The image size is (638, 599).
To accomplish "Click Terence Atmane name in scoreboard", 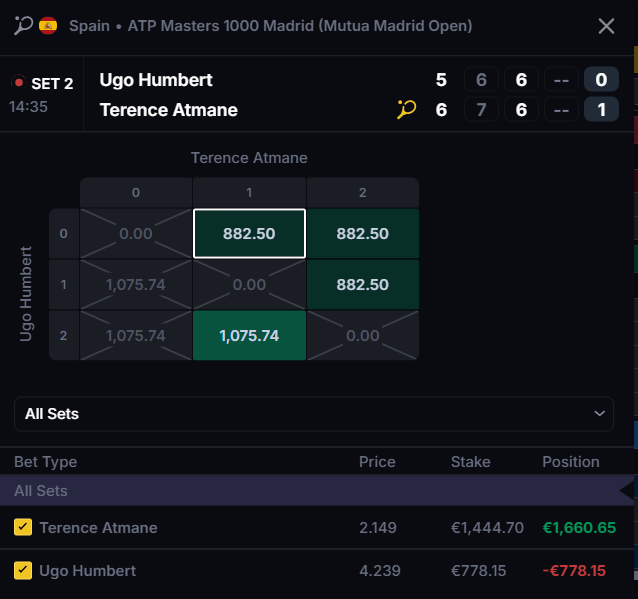I will click(168, 110).
